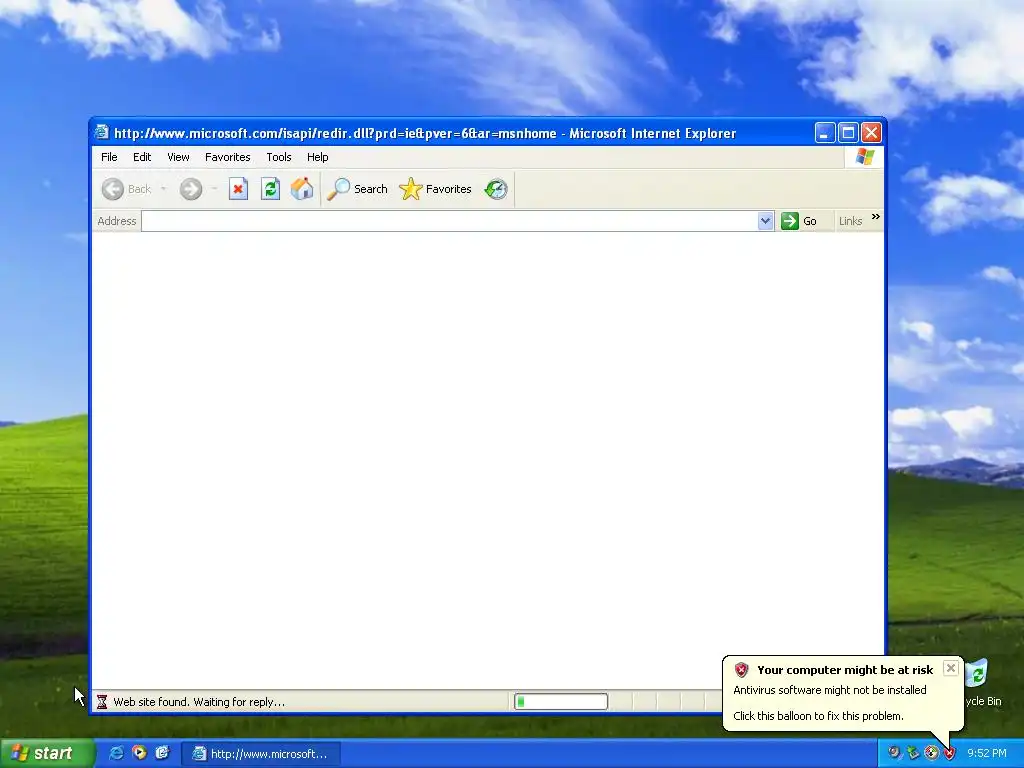Click the green loading progress bar
This screenshot has width=1024, height=768.
coord(561,702)
